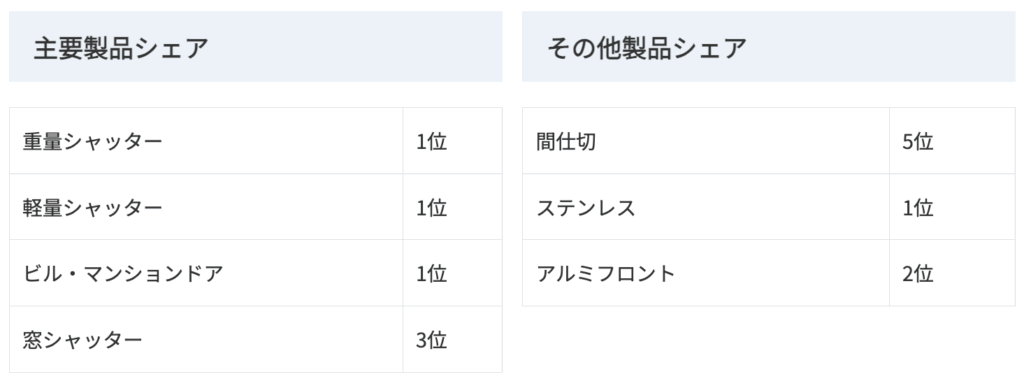Screen dimensions: 1024x386
Task: Click the 重量 characters in first row
Action: (42, 141)
